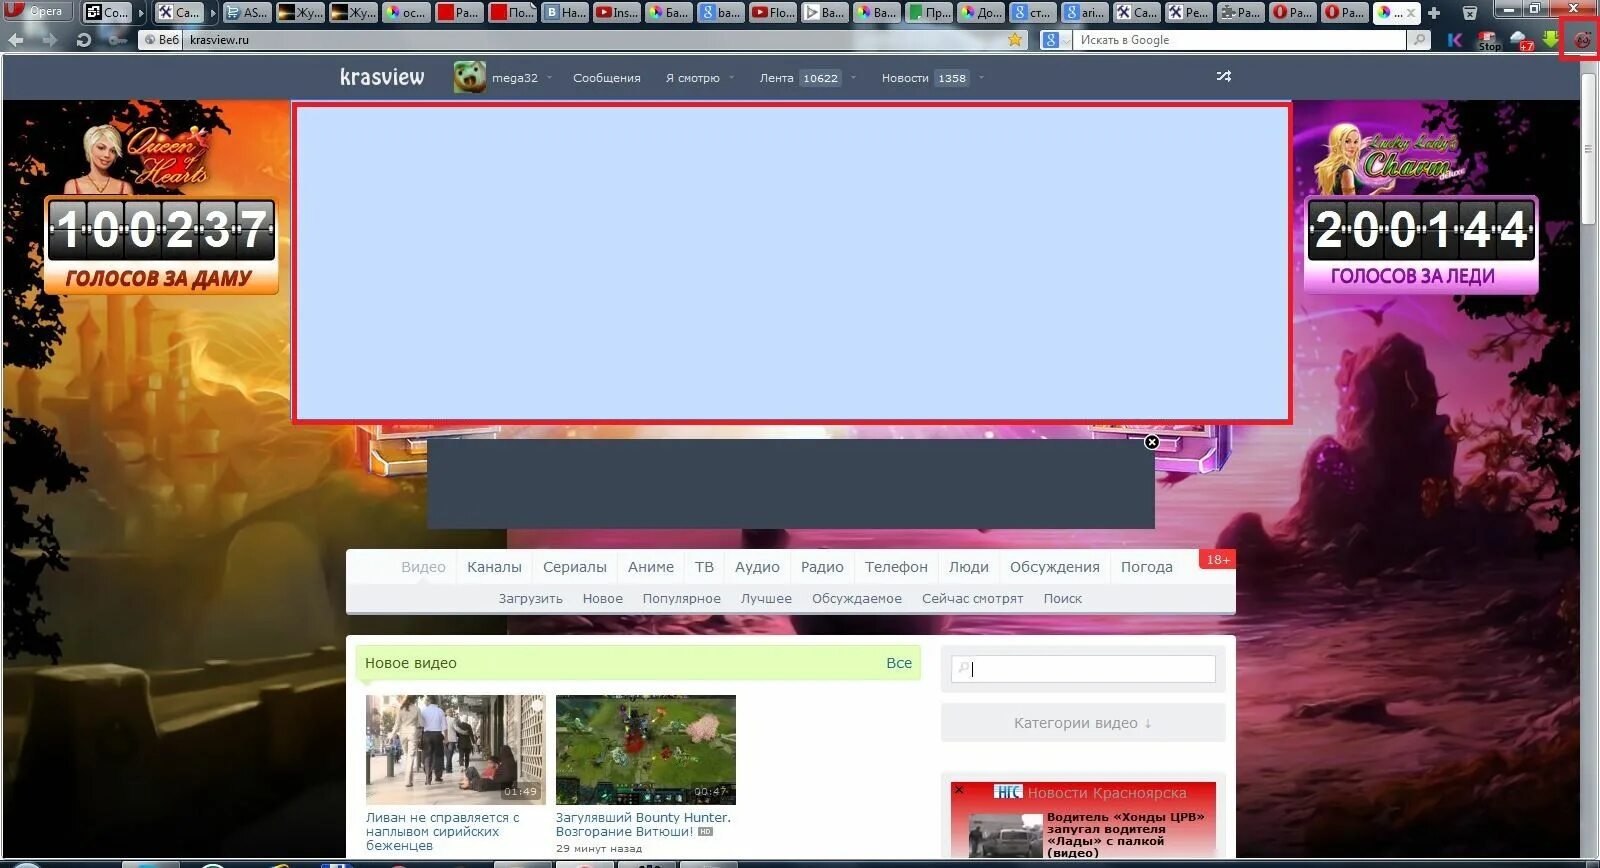1600x868 pixels.
Task: Open the Обсуждения section
Action: click(1055, 567)
